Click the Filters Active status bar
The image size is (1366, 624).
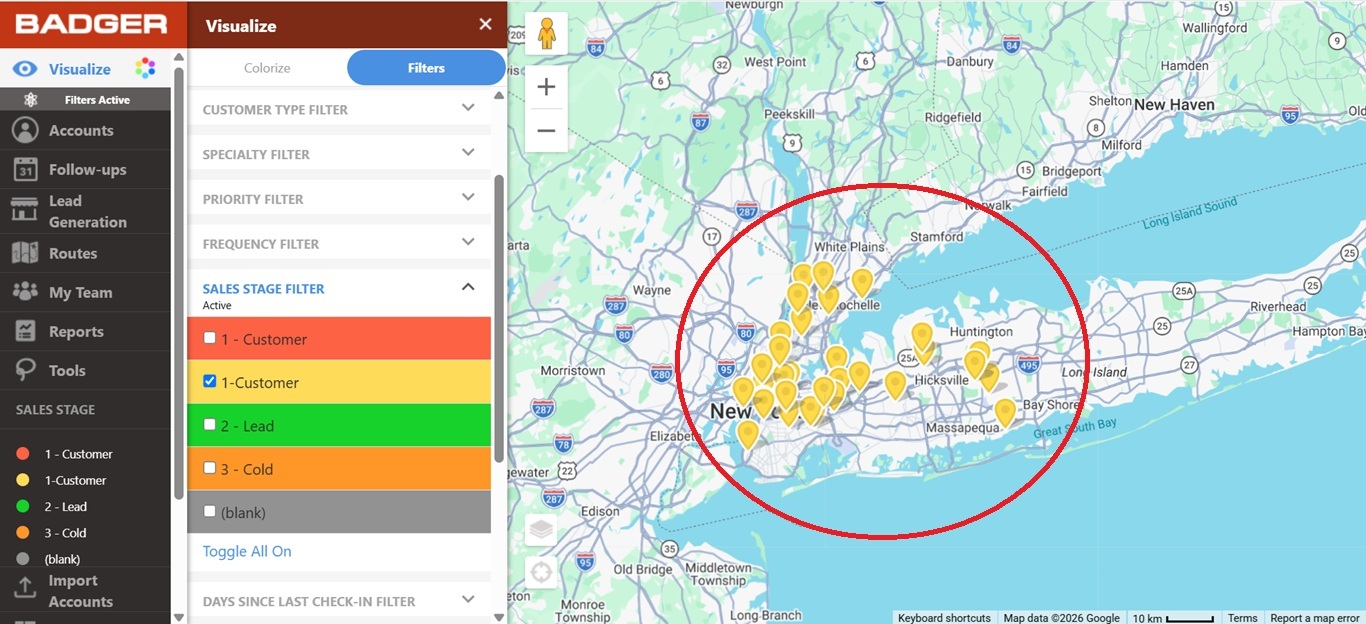[x=85, y=100]
